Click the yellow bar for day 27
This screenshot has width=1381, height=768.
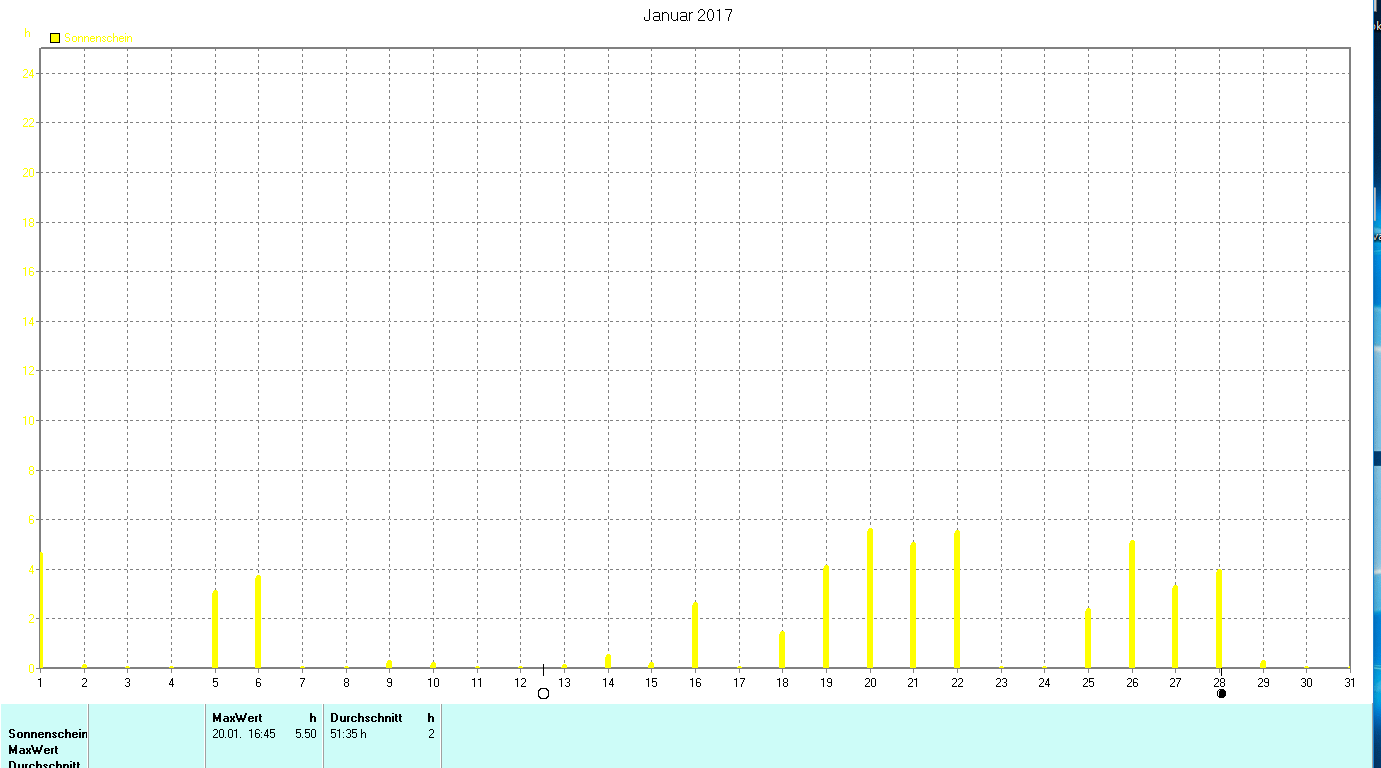1175,627
